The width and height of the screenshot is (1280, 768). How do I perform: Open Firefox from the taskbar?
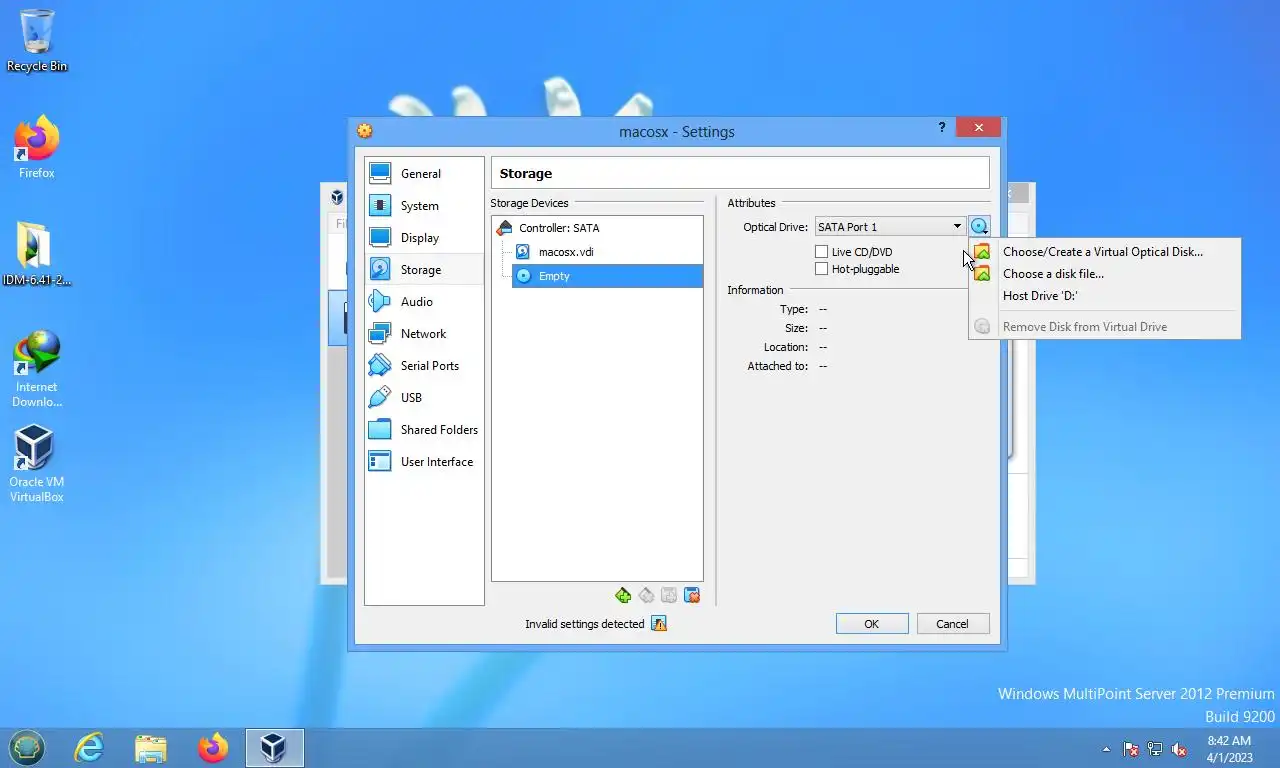[213, 748]
